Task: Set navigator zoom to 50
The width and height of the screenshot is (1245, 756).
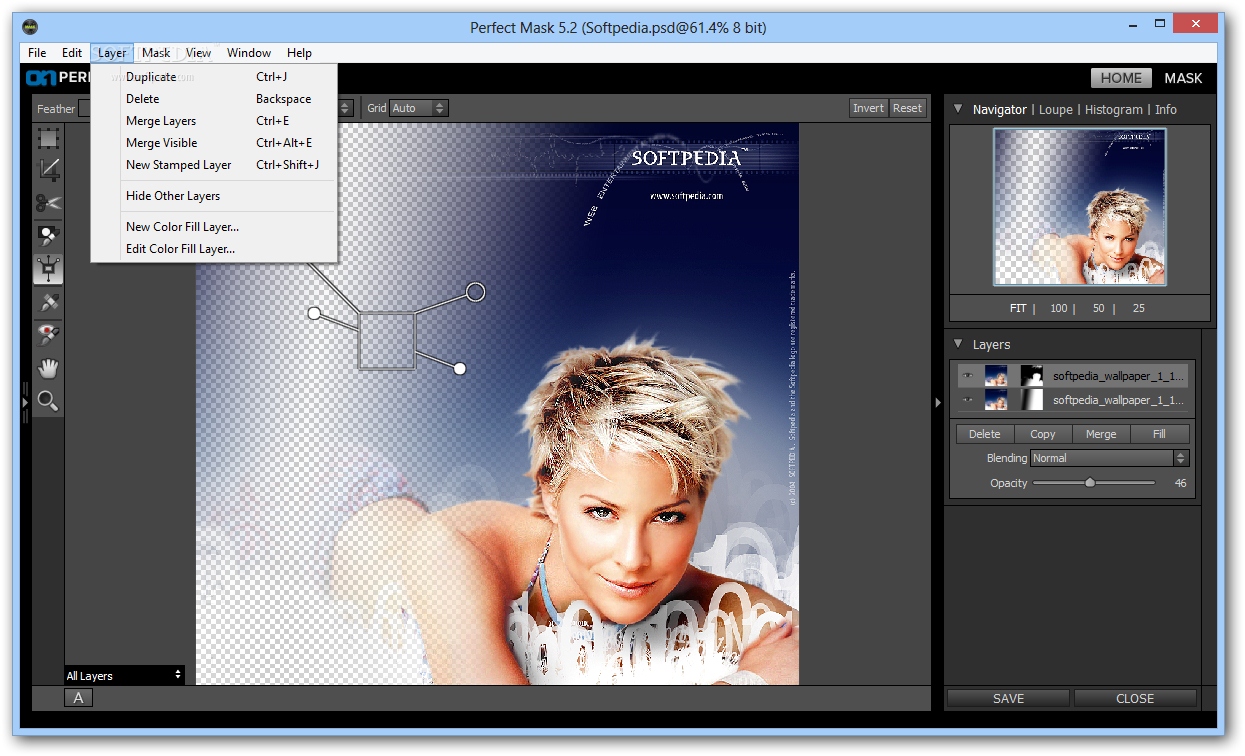Action: [x=1099, y=308]
